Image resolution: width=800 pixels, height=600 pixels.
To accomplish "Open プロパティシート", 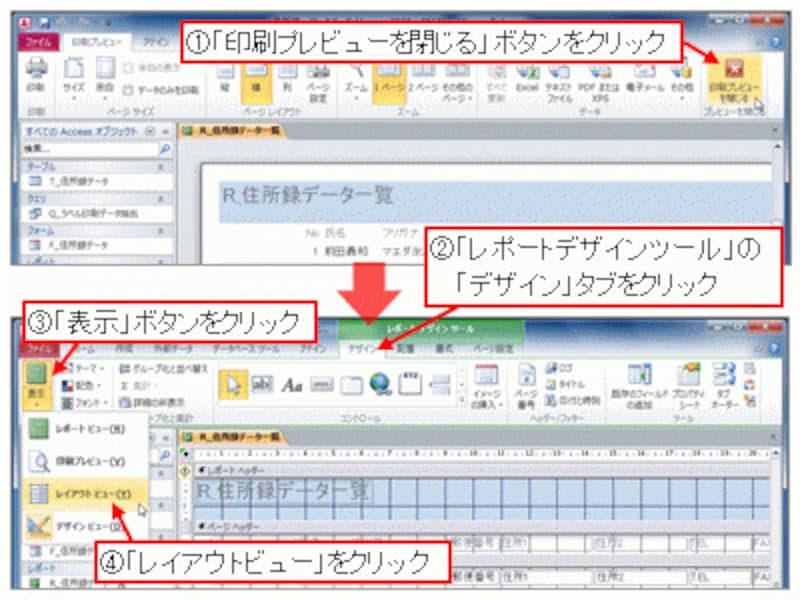I will coord(688,387).
